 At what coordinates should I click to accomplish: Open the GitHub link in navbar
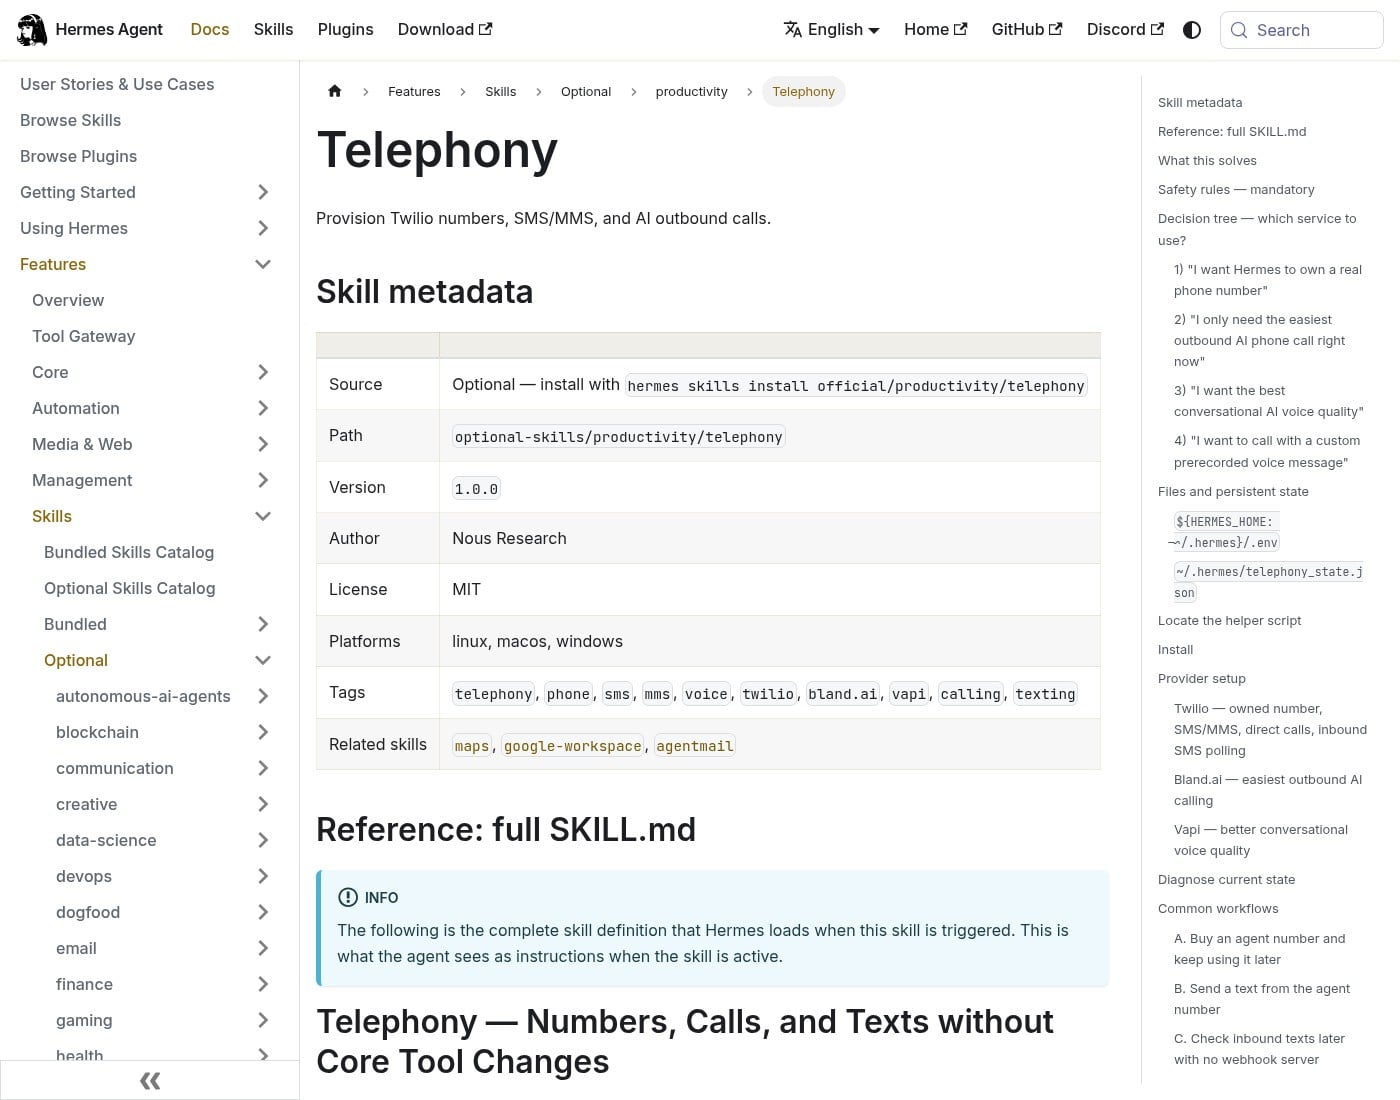tap(1027, 30)
